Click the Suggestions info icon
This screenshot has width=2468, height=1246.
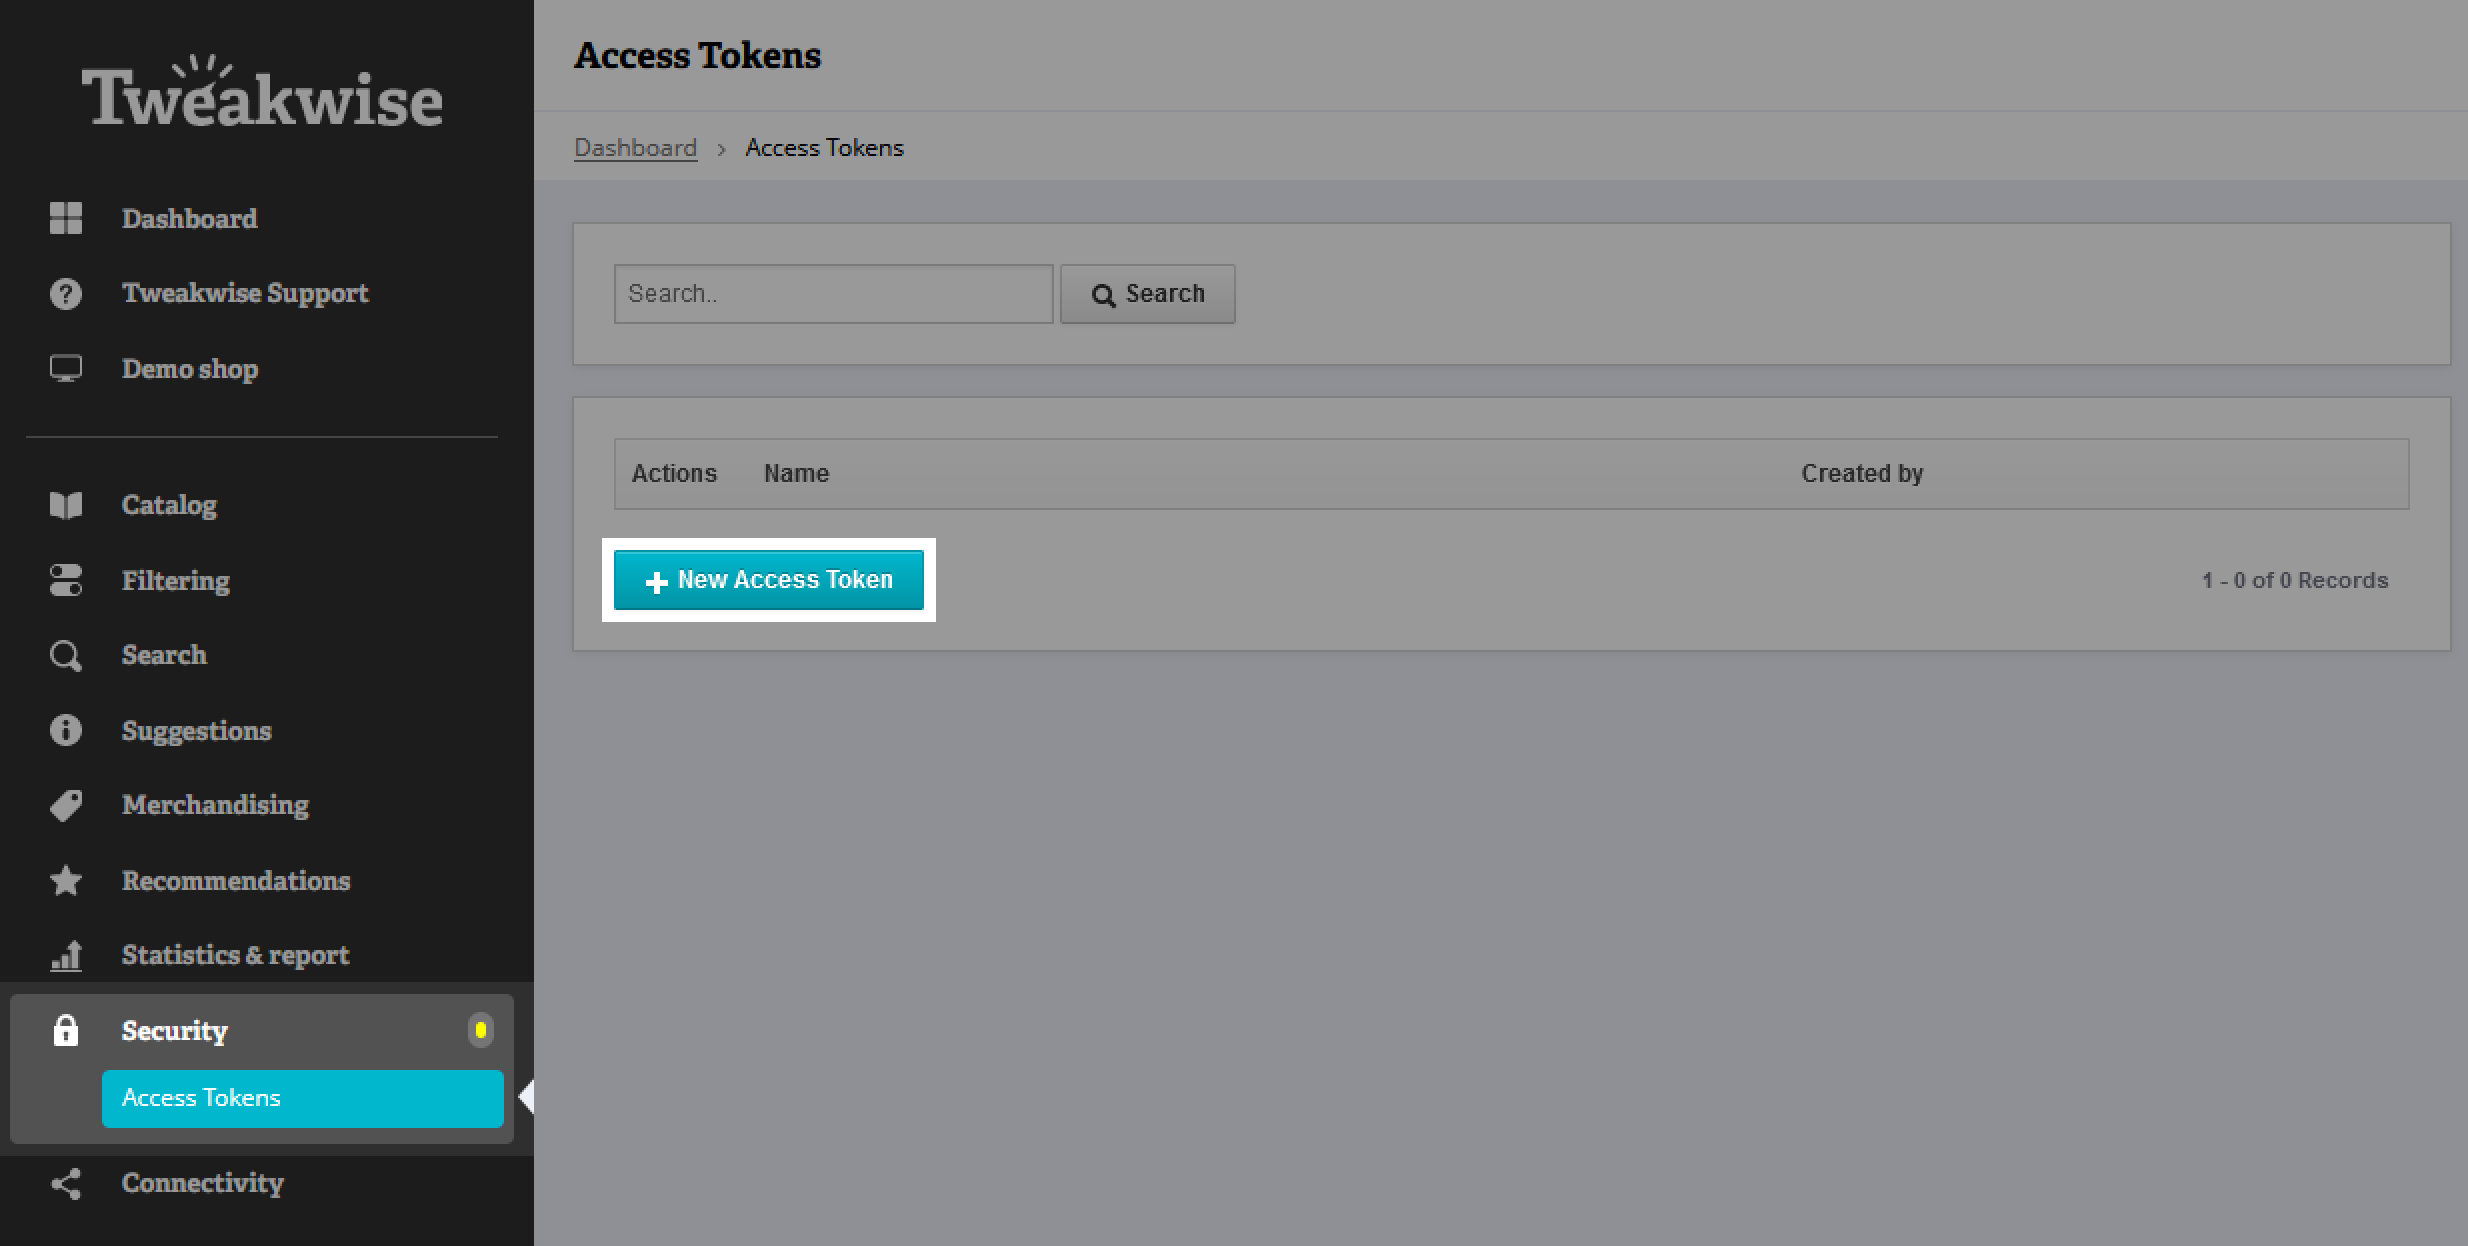(x=66, y=730)
